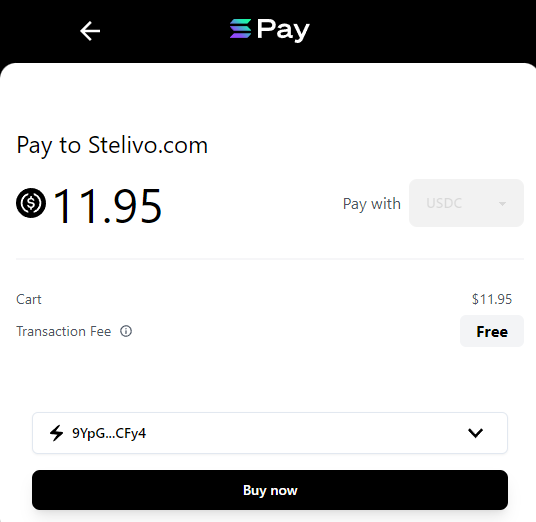Expand wallet selector chevron
Viewport: 536px width, 522px height.
point(475,433)
